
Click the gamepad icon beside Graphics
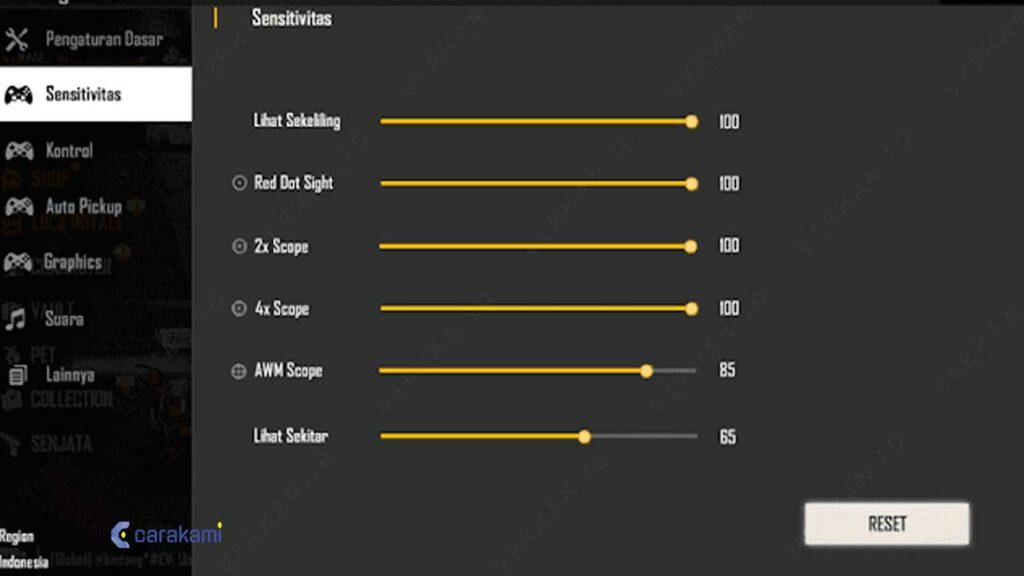click(x=18, y=263)
